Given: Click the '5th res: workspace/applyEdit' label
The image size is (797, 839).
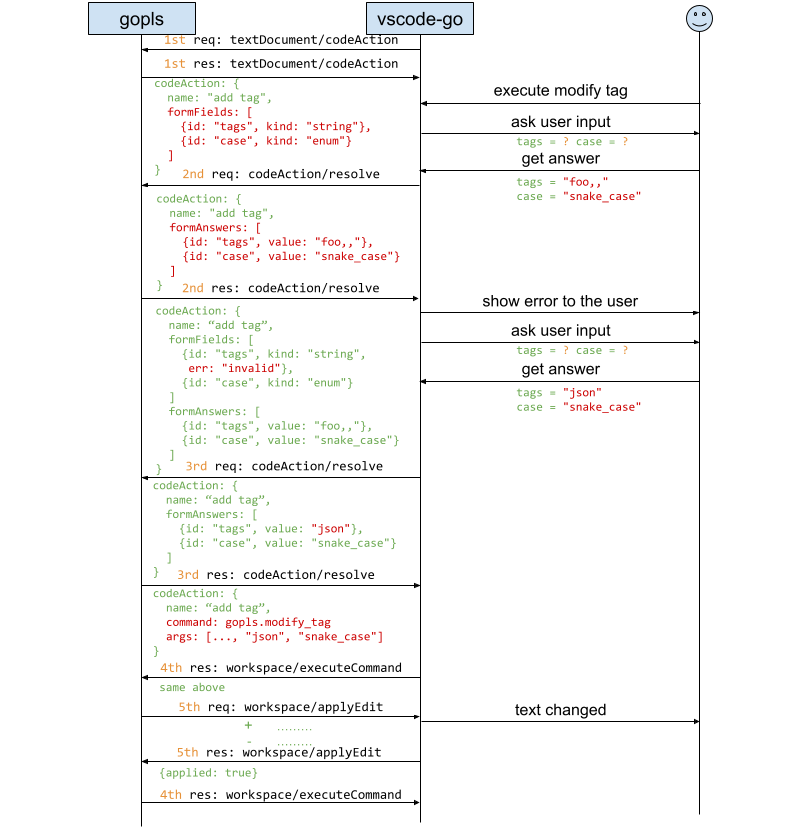Looking at the screenshot, I should (x=279, y=752).
